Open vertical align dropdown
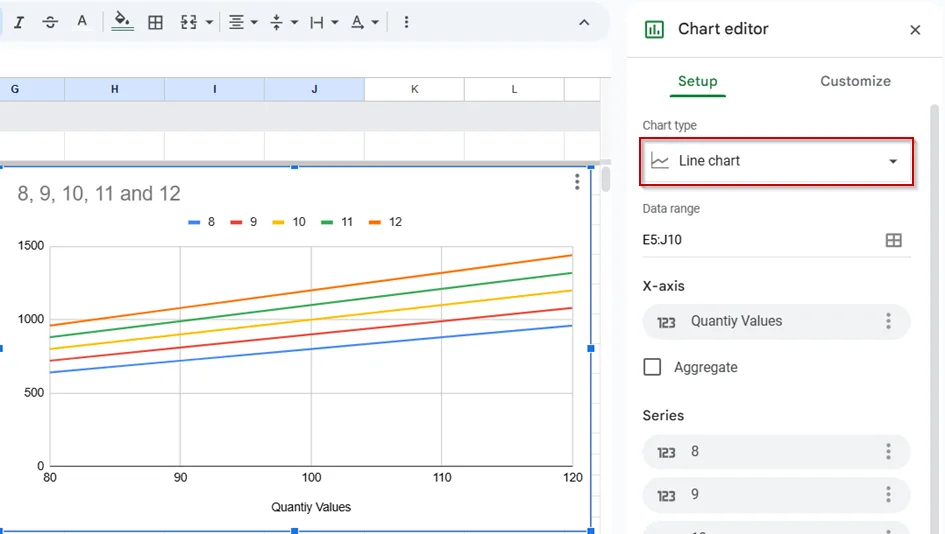The height and width of the screenshot is (534, 945). point(284,22)
